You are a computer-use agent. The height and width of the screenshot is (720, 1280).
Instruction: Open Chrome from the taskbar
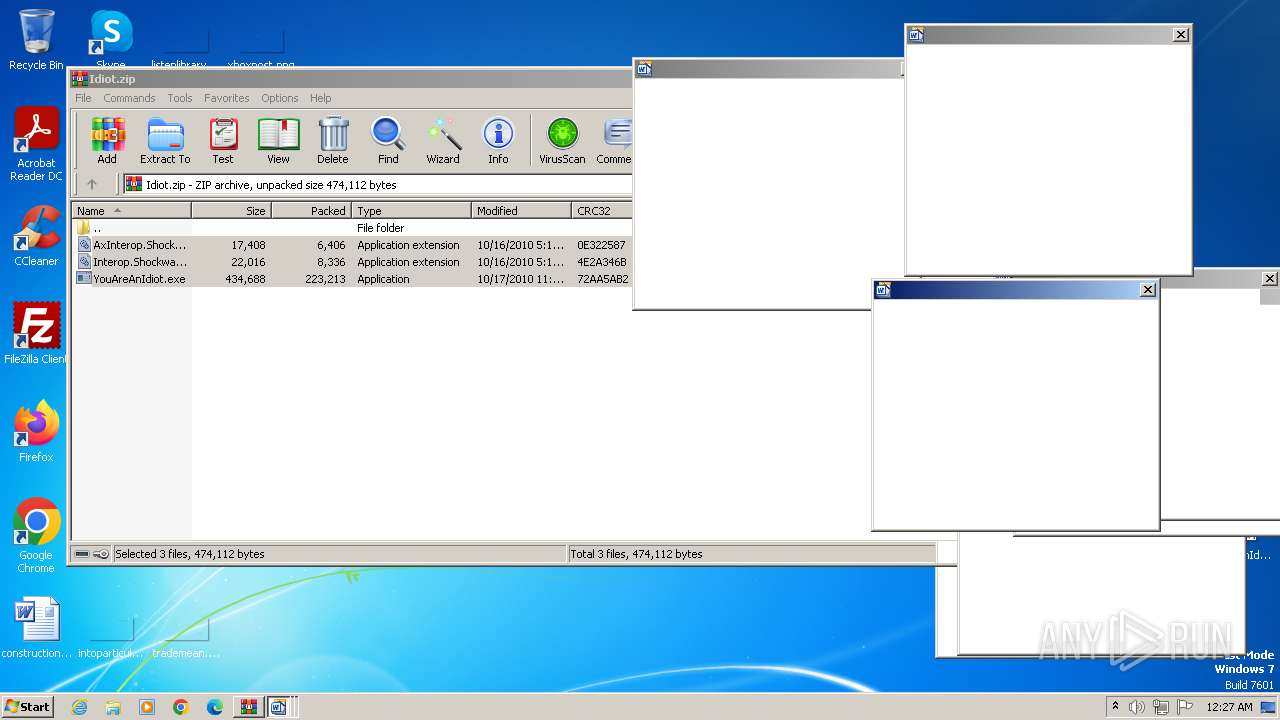coord(180,707)
